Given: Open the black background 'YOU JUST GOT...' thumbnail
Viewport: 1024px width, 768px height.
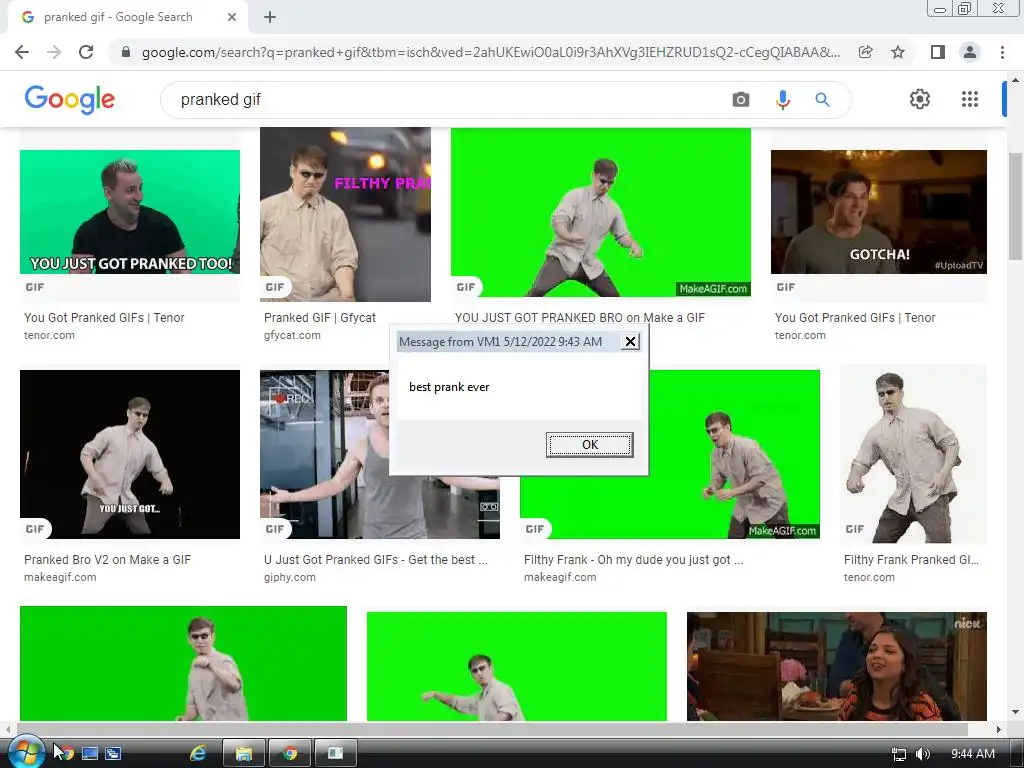Looking at the screenshot, I should (x=130, y=455).
